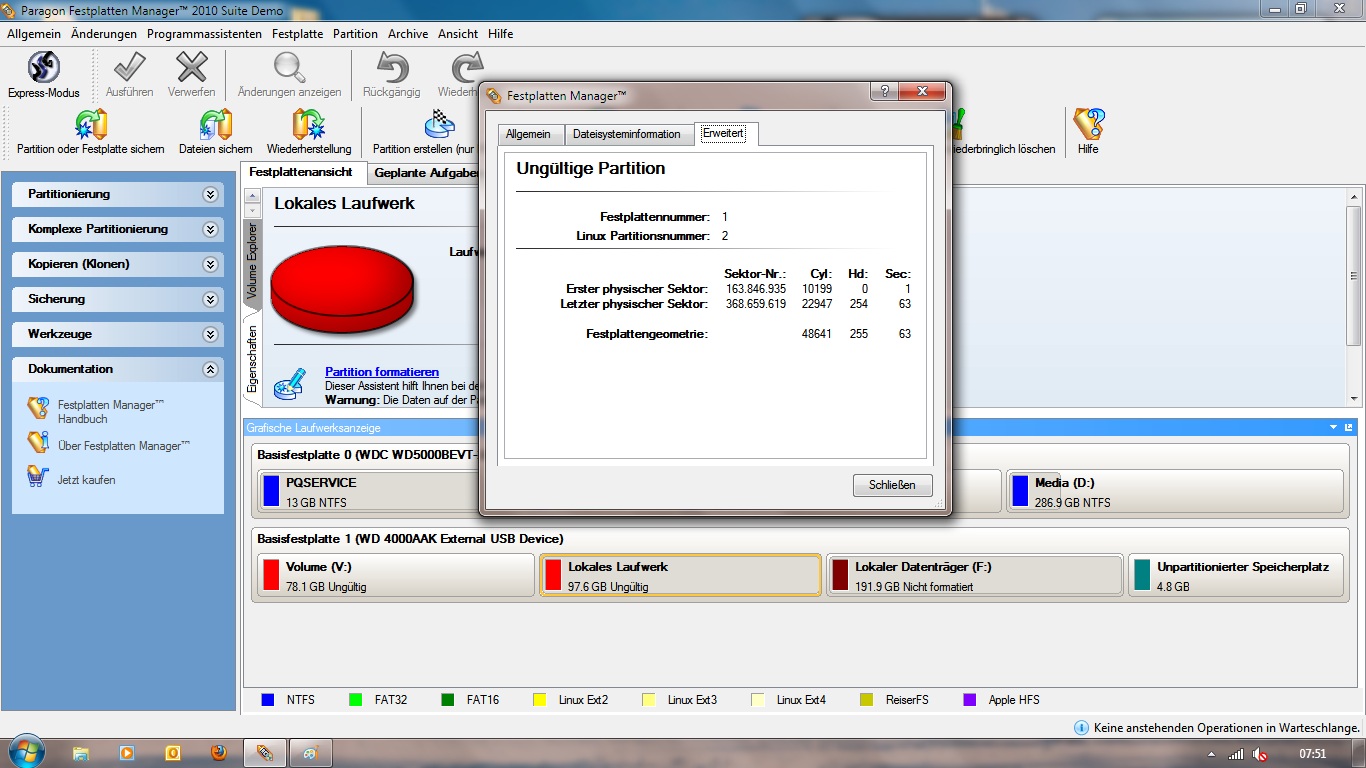
Task: Select the Lokales Laufwerk 97.6 GB partition
Action: point(680,576)
